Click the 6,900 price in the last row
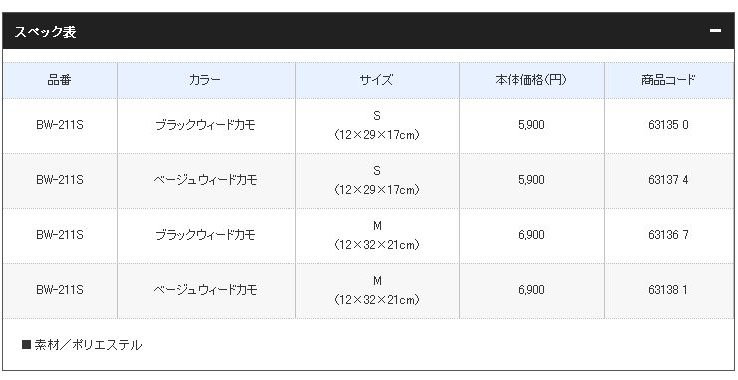The image size is (738, 380). 531,290
